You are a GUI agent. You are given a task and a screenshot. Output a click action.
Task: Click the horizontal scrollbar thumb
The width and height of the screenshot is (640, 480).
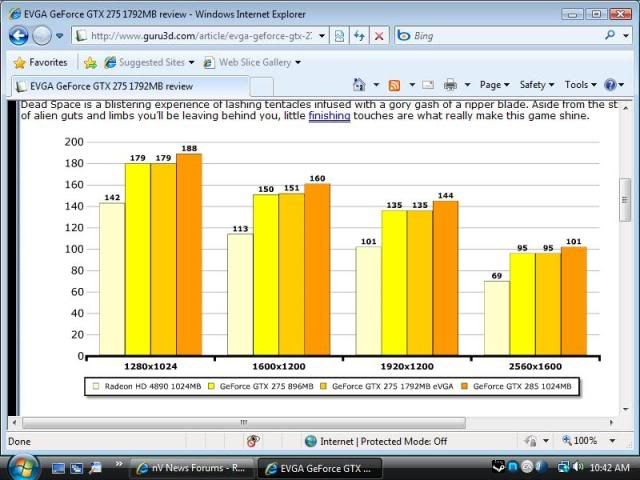(x=244, y=423)
